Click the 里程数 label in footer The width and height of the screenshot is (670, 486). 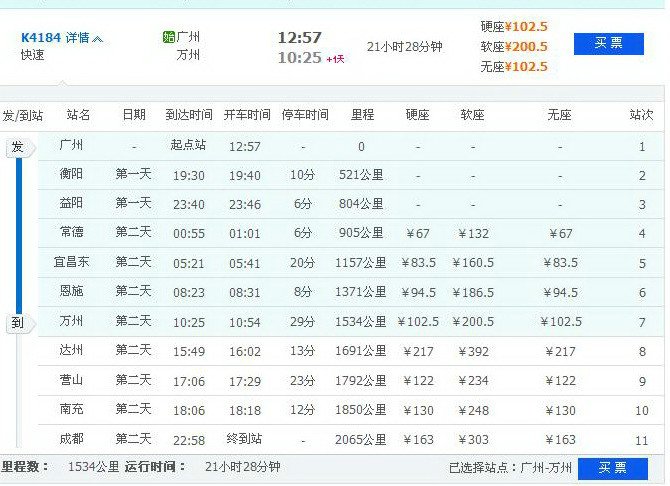coord(24,466)
